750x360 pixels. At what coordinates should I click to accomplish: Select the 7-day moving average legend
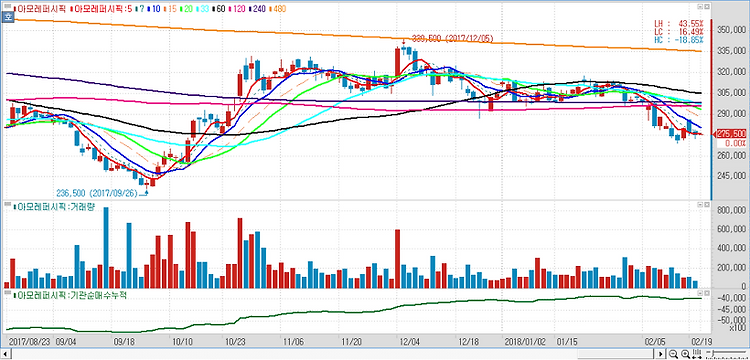[x=140, y=9]
